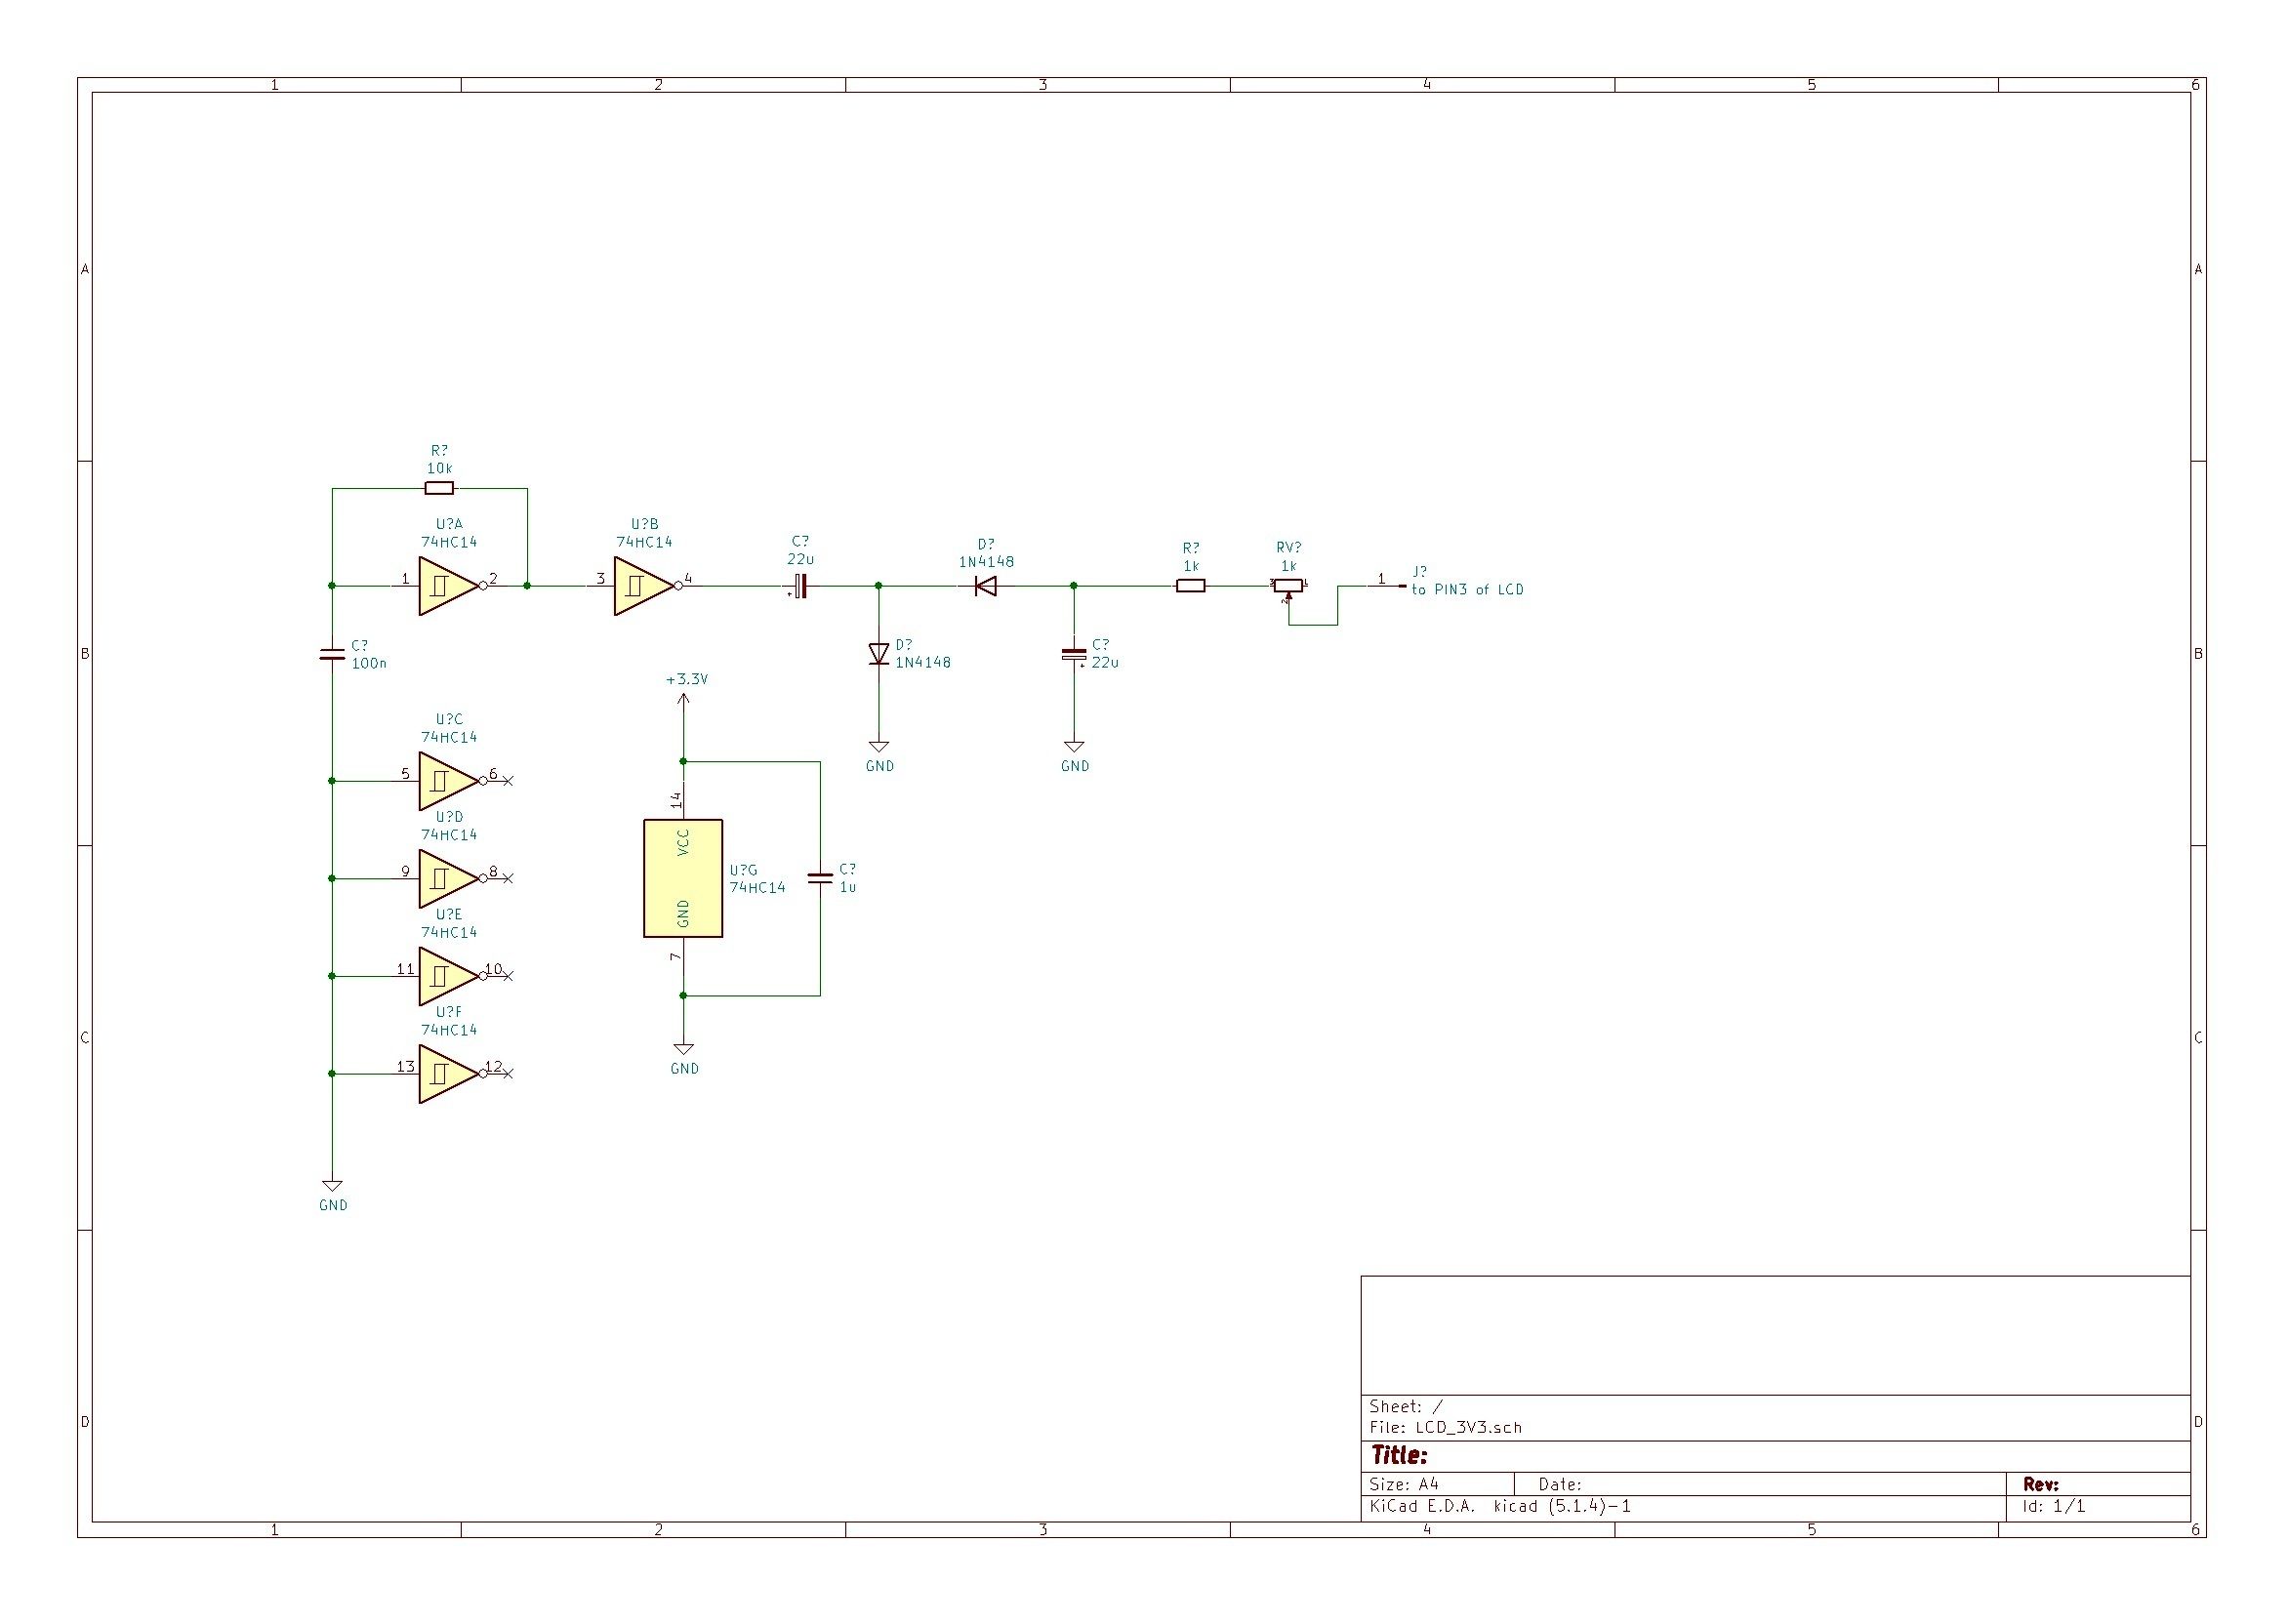Select the U?B 74HC14 inverter gate
This screenshot has height=1624, width=2288.
pos(640,586)
